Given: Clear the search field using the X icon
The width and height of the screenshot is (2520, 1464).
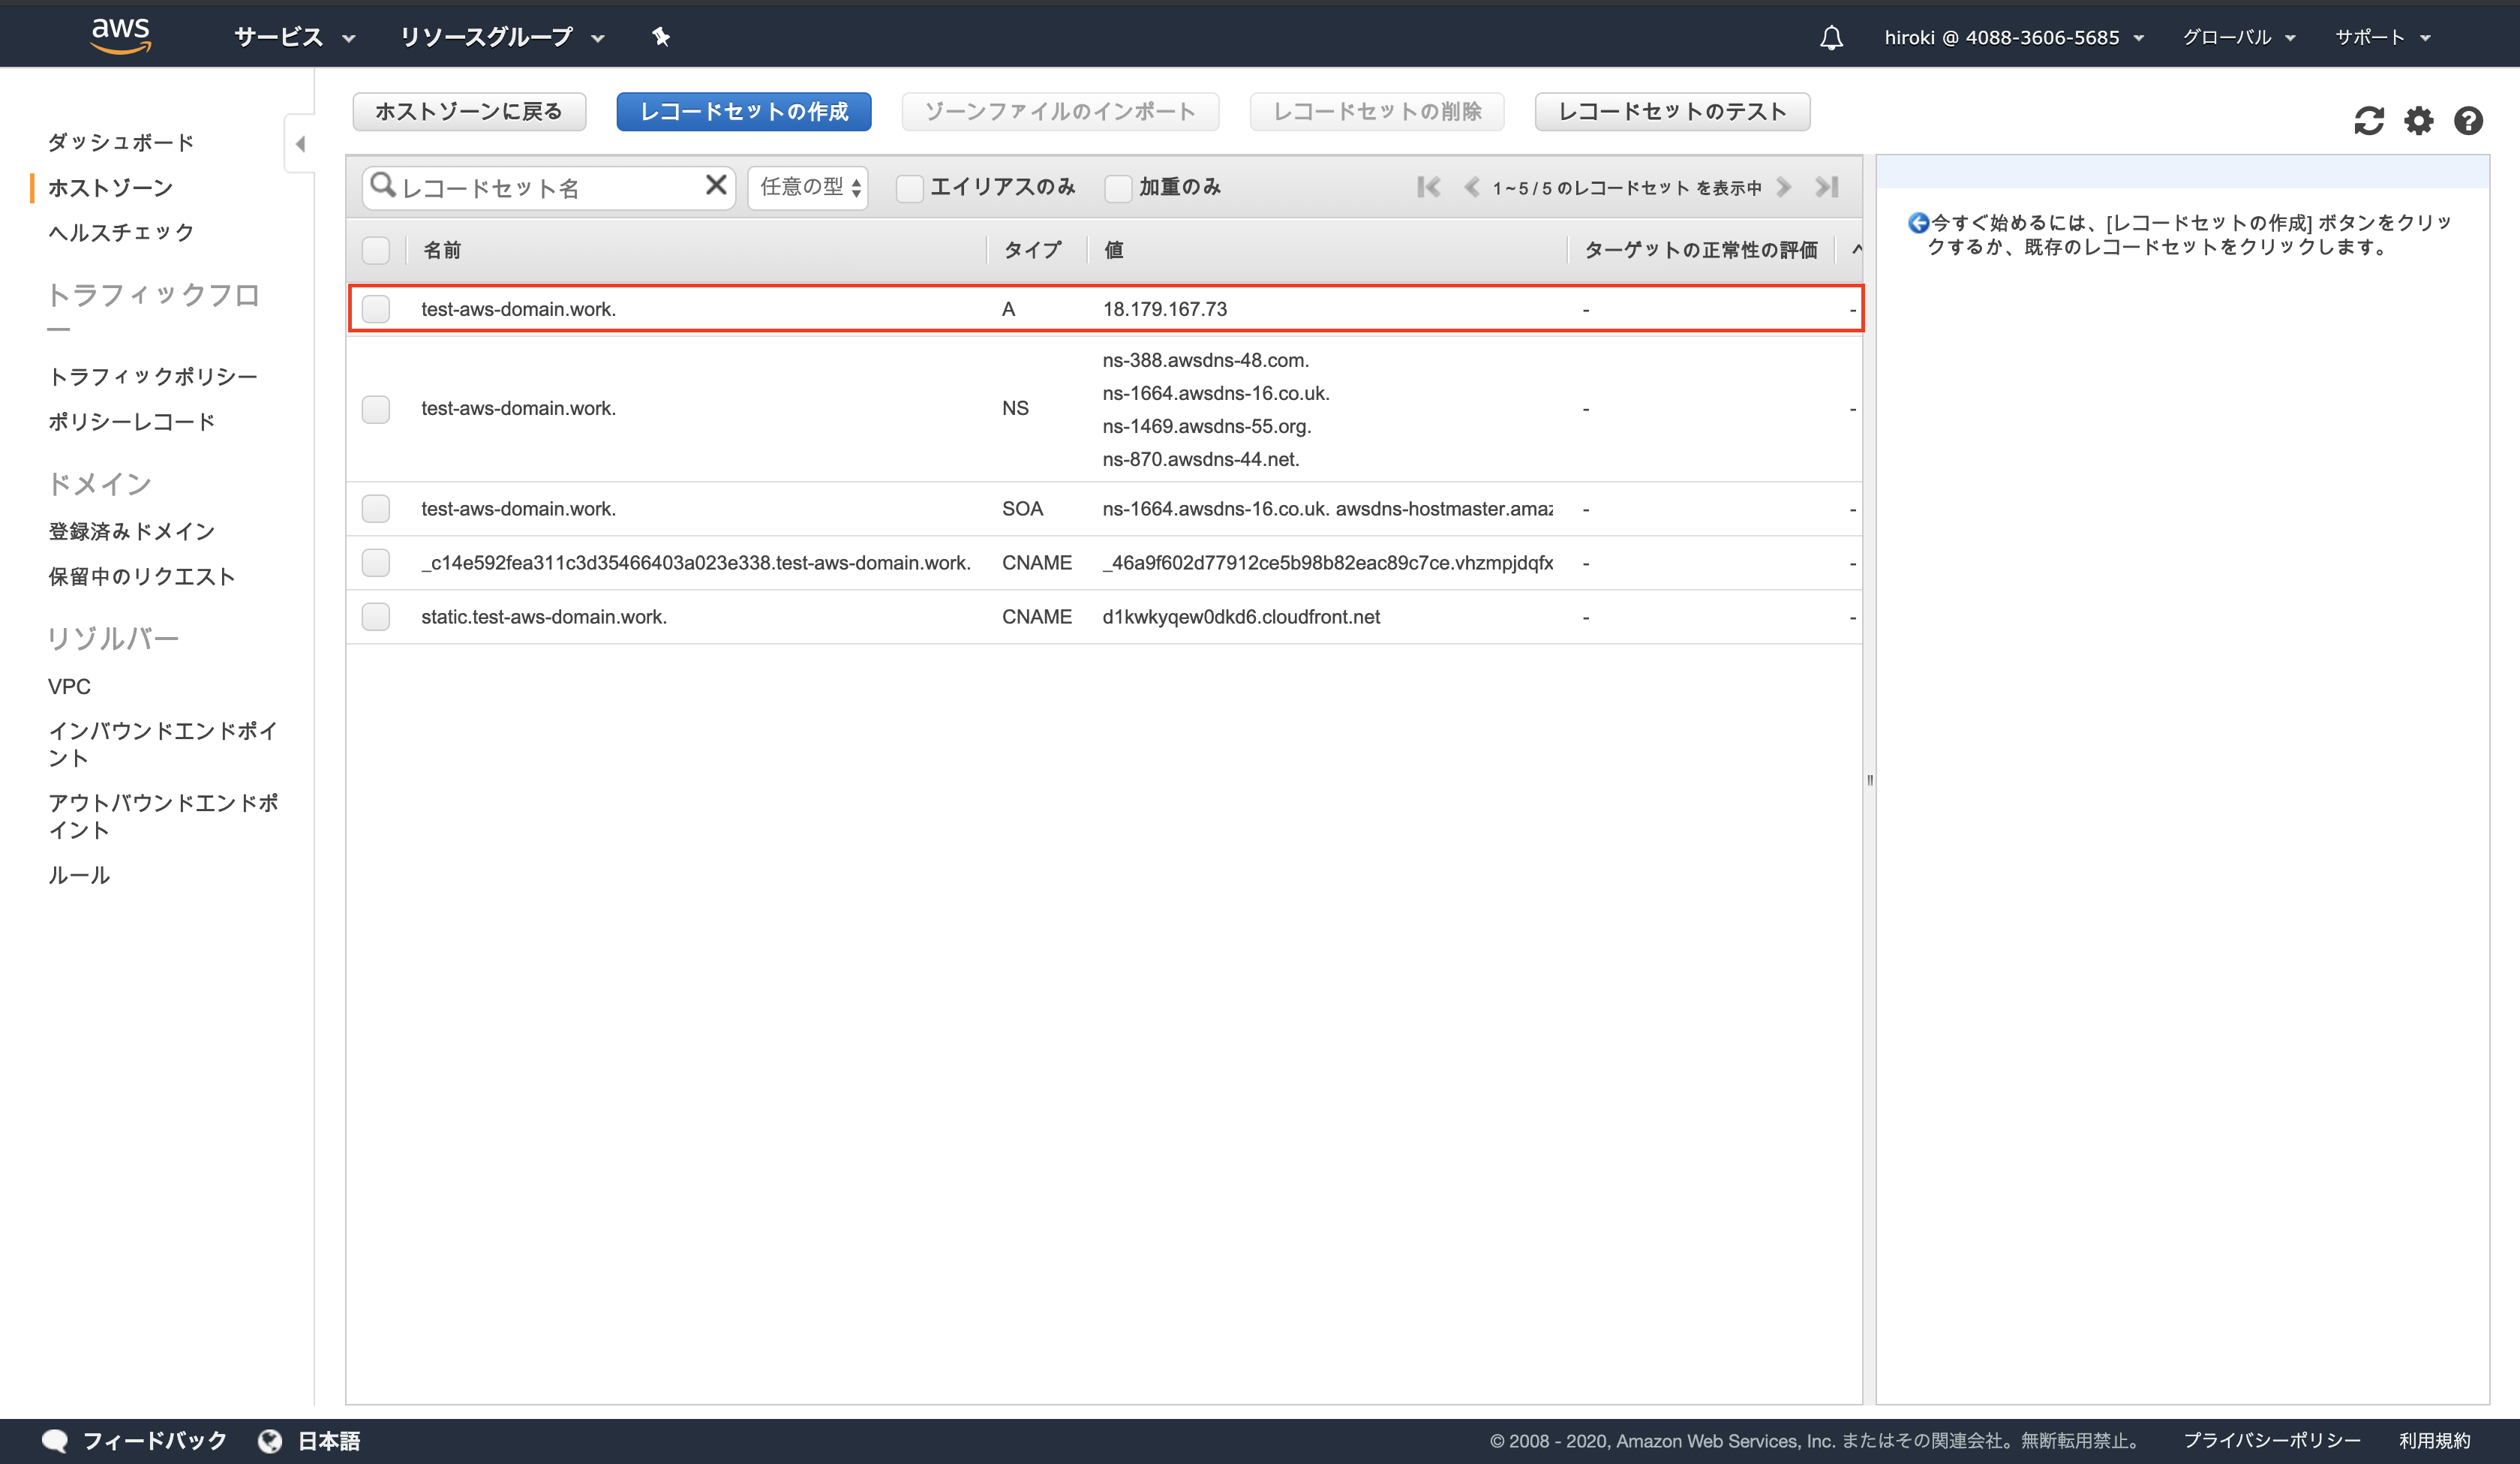Looking at the screenshot, I should [716, 185].
